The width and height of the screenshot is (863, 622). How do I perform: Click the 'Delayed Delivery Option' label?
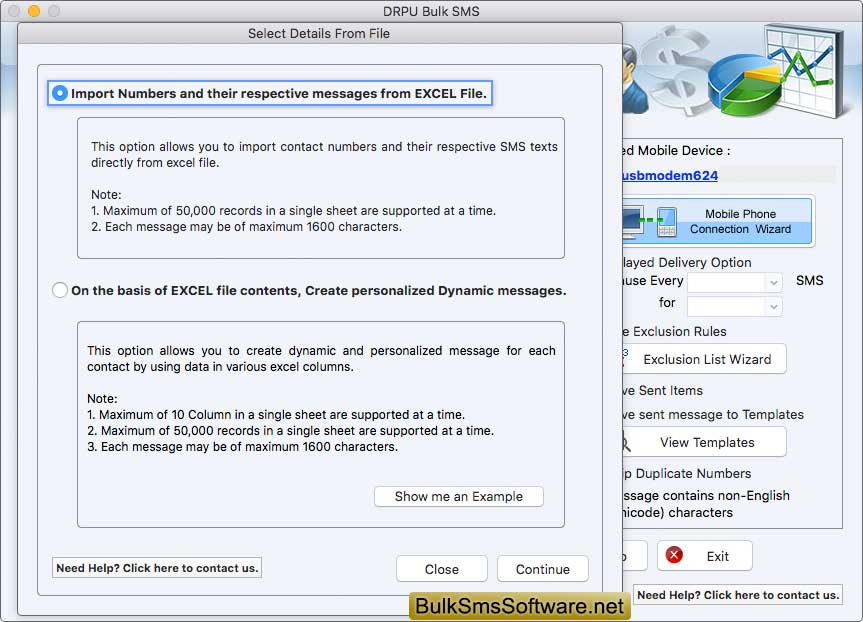686,263
